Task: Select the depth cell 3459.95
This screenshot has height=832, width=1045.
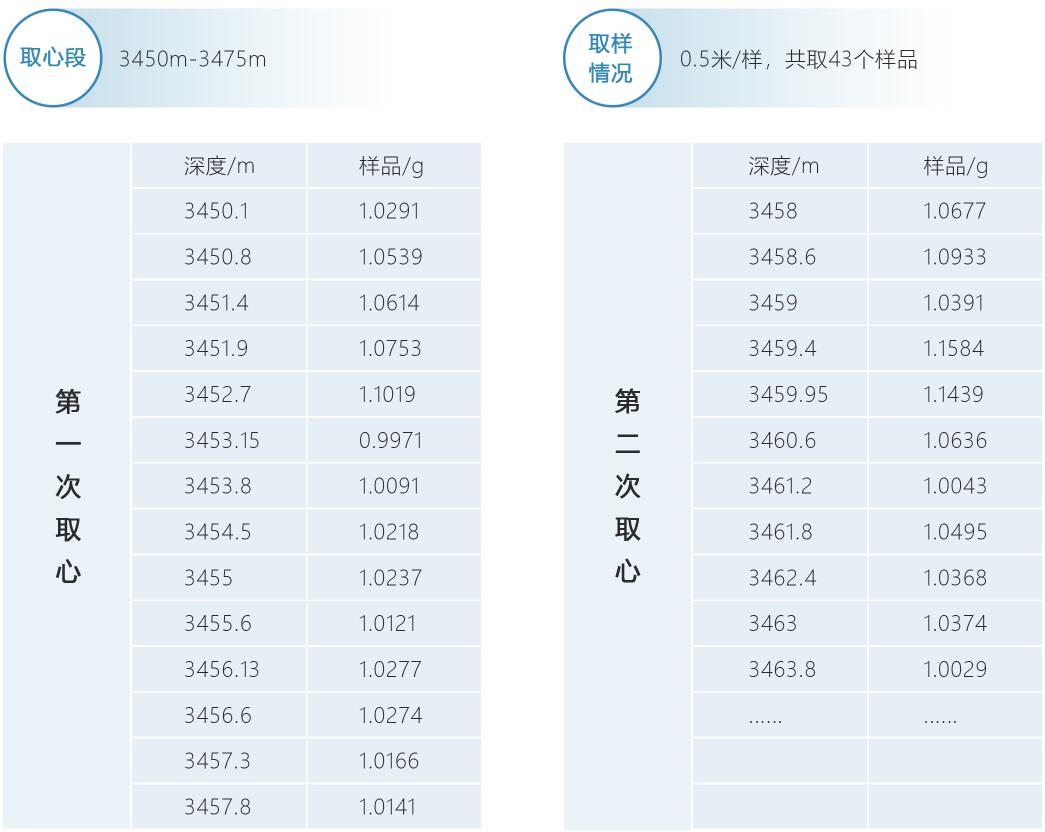Action: point(788,394)
